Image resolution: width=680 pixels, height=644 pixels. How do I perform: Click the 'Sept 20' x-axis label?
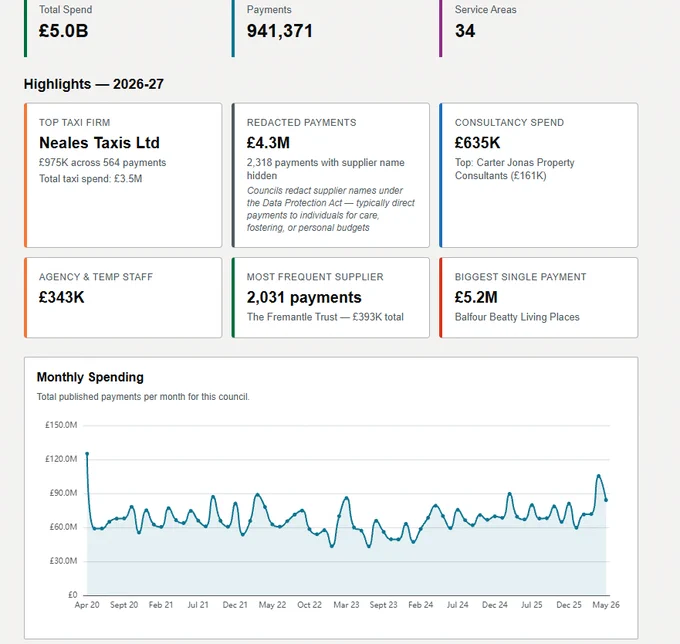tap(124, 605)
